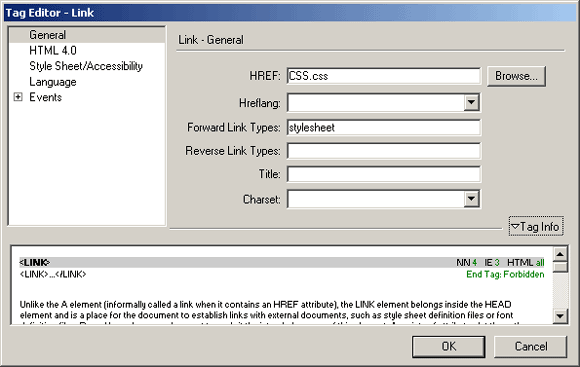Image resolution: width=580 pixels, height=367 pixels.
Task: Click the 'NN 4' compatibility label
Action: coord(466,262)
